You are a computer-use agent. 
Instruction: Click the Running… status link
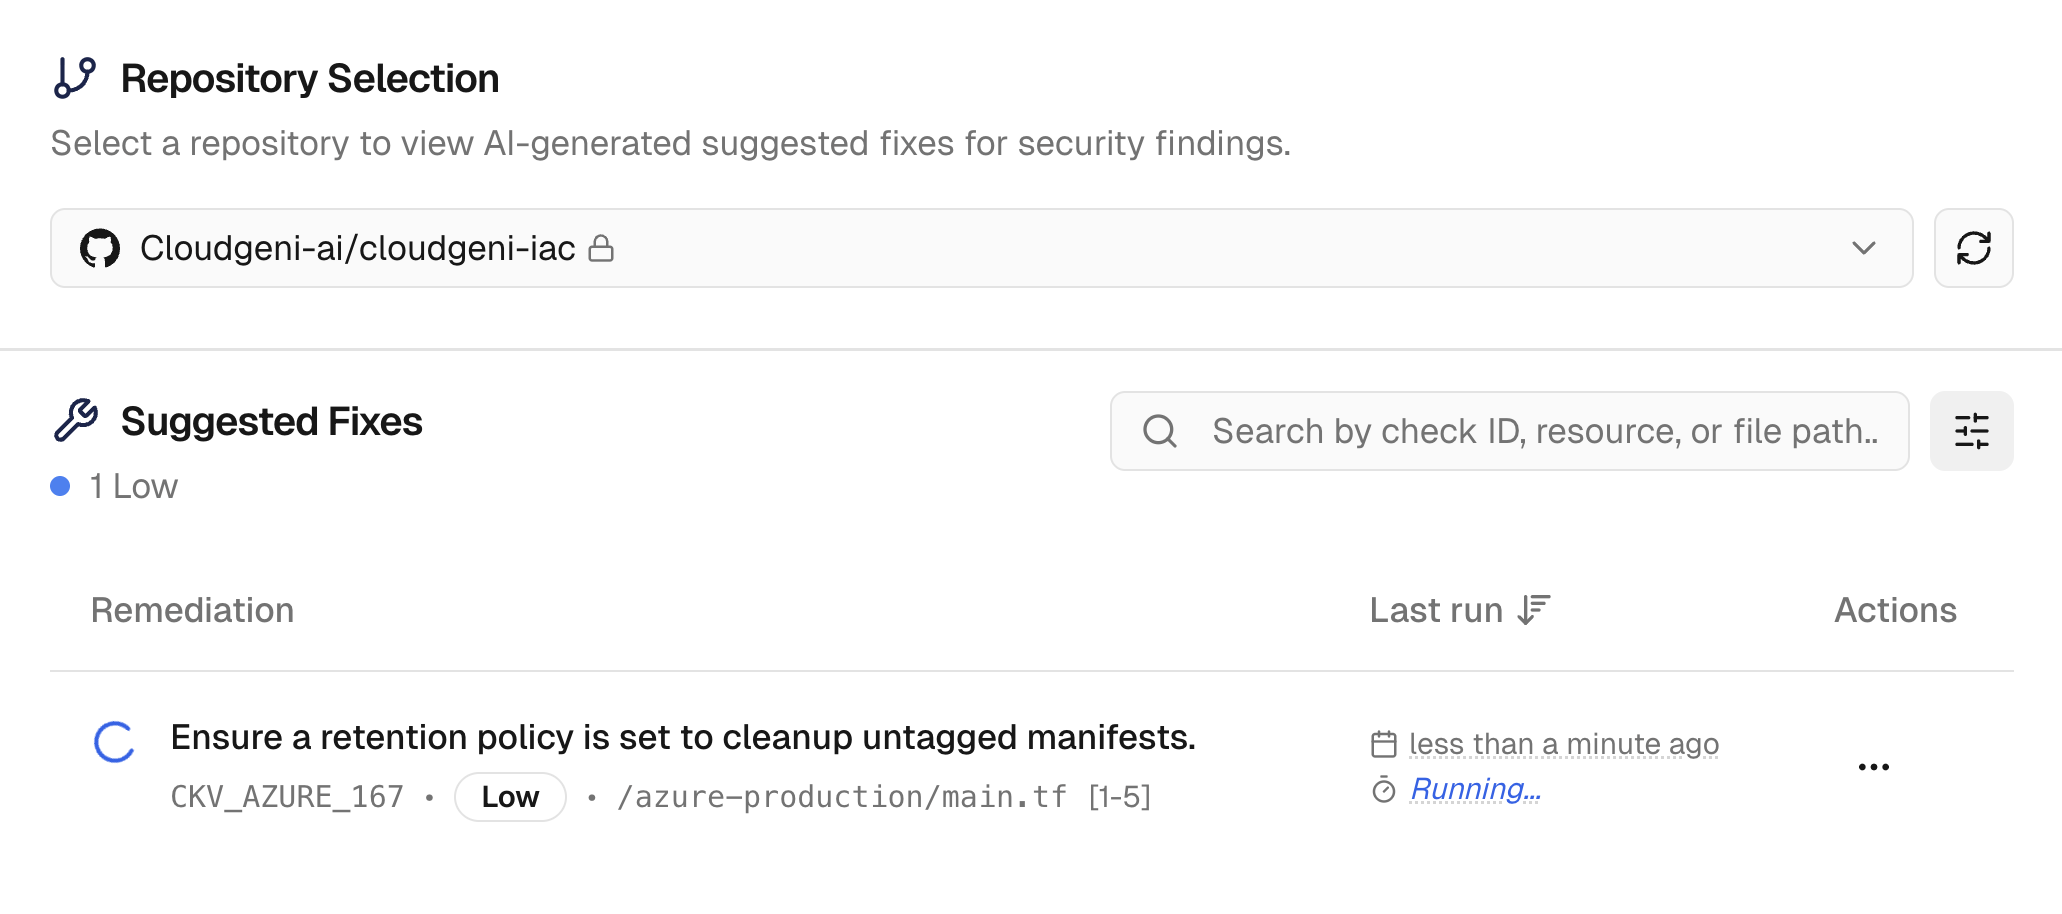1475,790
